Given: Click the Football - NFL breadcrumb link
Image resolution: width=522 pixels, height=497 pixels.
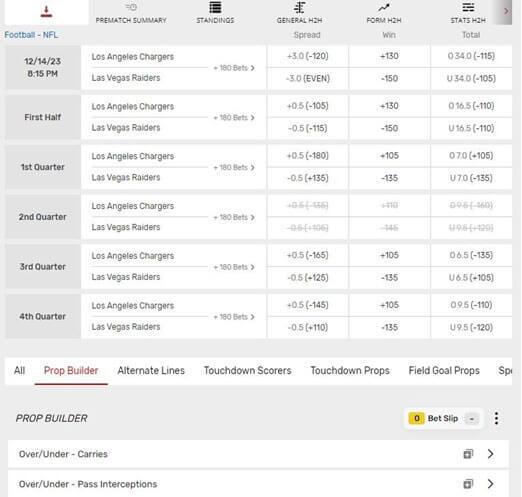Looking at the screenshot, I should coord(31,35).
